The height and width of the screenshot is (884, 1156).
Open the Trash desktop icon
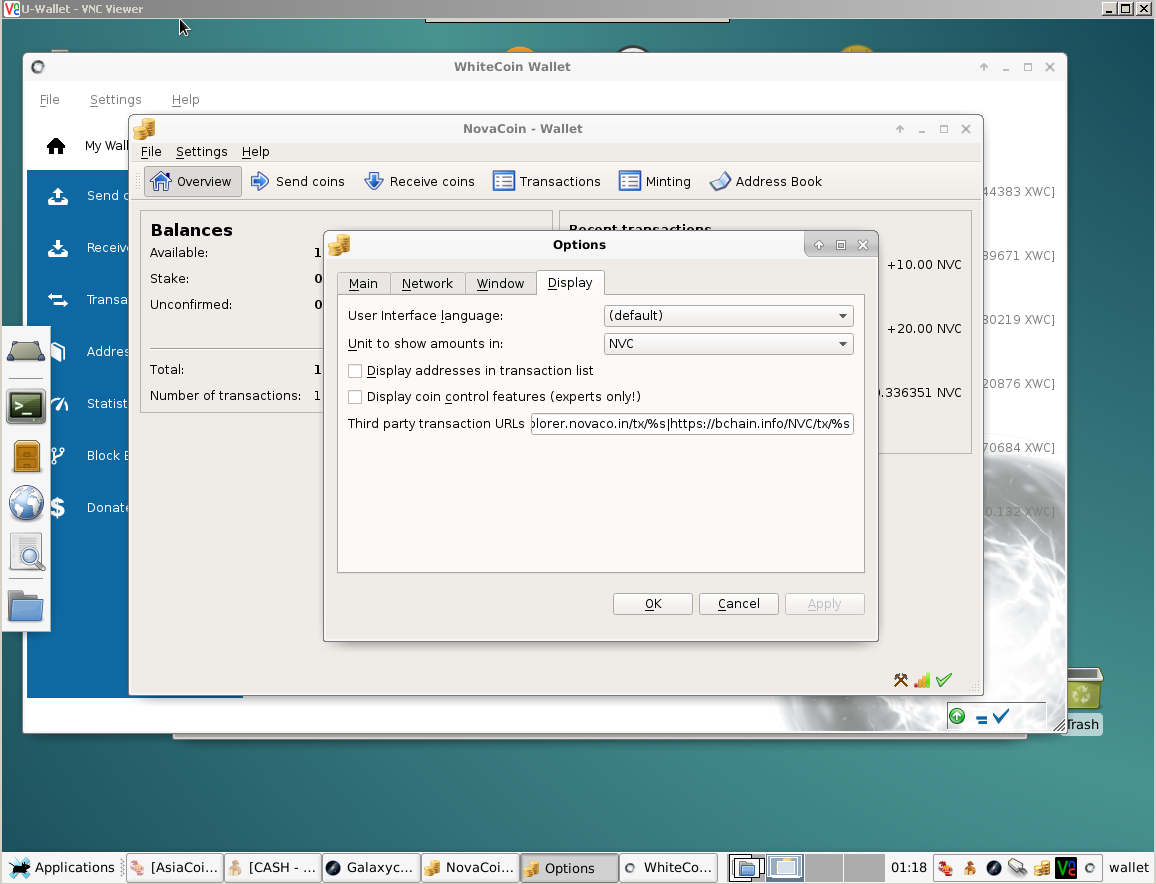[1083, 700]
